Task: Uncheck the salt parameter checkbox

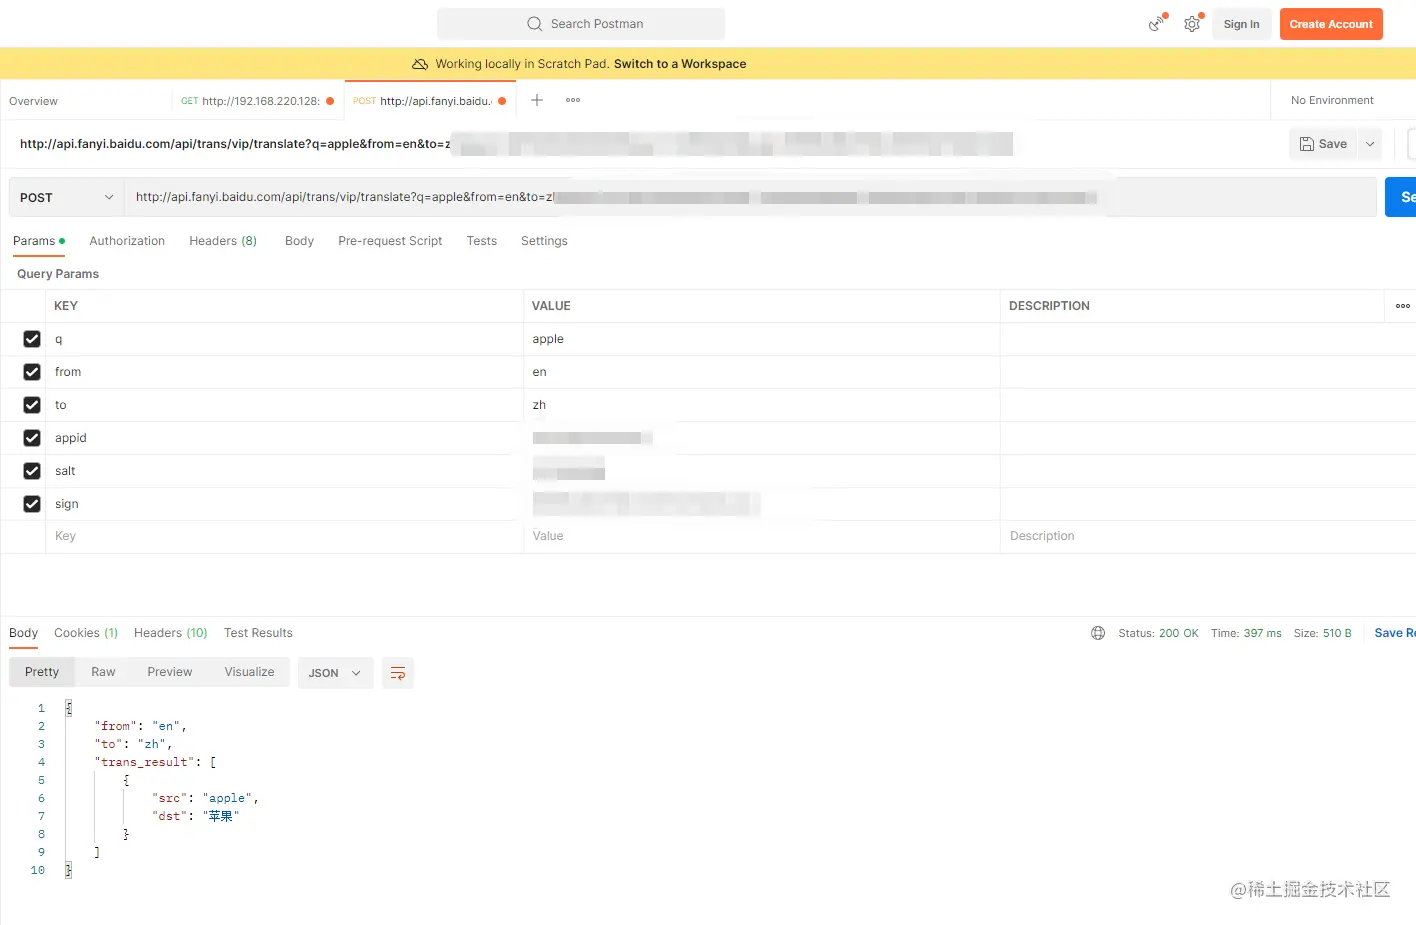Action: [32, 471]
